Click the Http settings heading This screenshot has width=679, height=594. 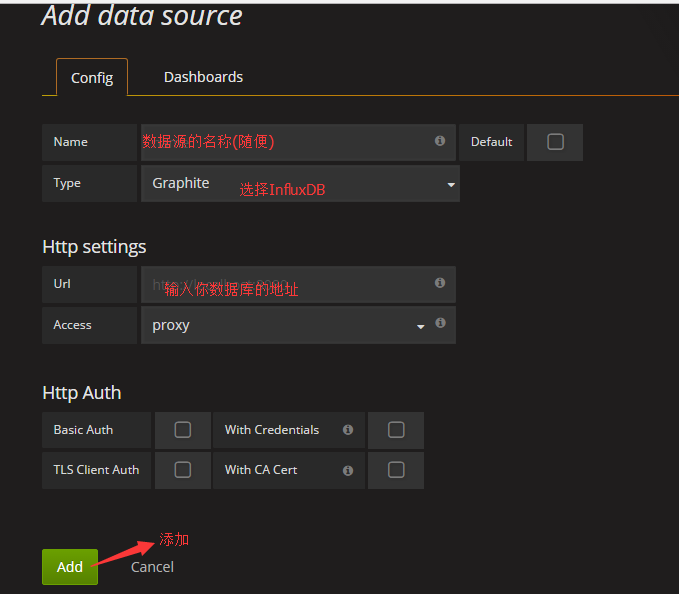[94, 247]
